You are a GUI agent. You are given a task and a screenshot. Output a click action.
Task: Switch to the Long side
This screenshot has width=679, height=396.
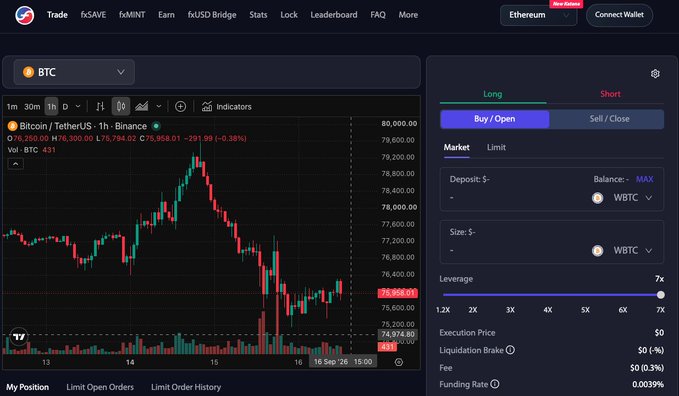pyautogui.click(x=493, y=94)
